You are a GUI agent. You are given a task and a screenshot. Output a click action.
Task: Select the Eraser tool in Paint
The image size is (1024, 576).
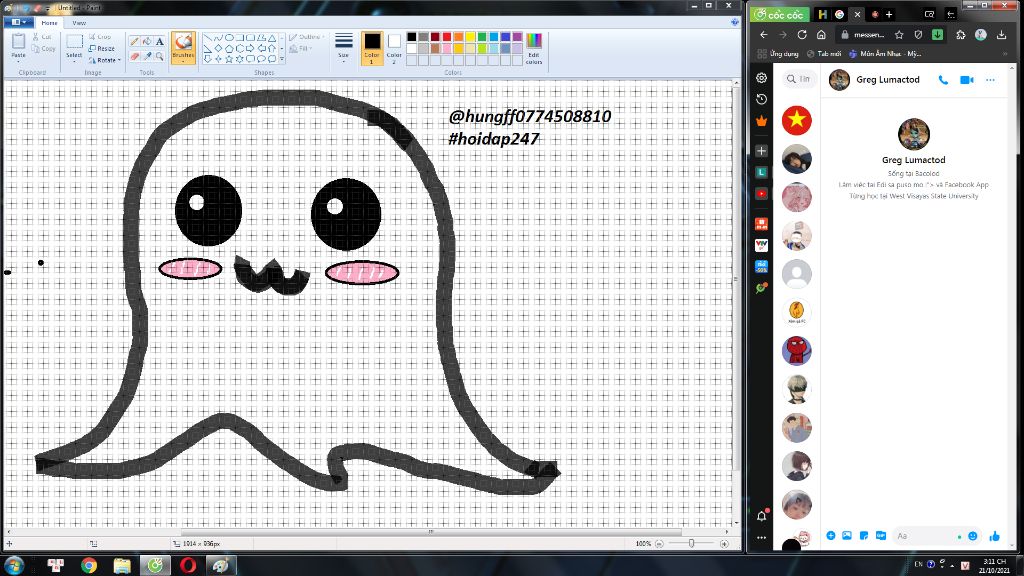[135, 57]
